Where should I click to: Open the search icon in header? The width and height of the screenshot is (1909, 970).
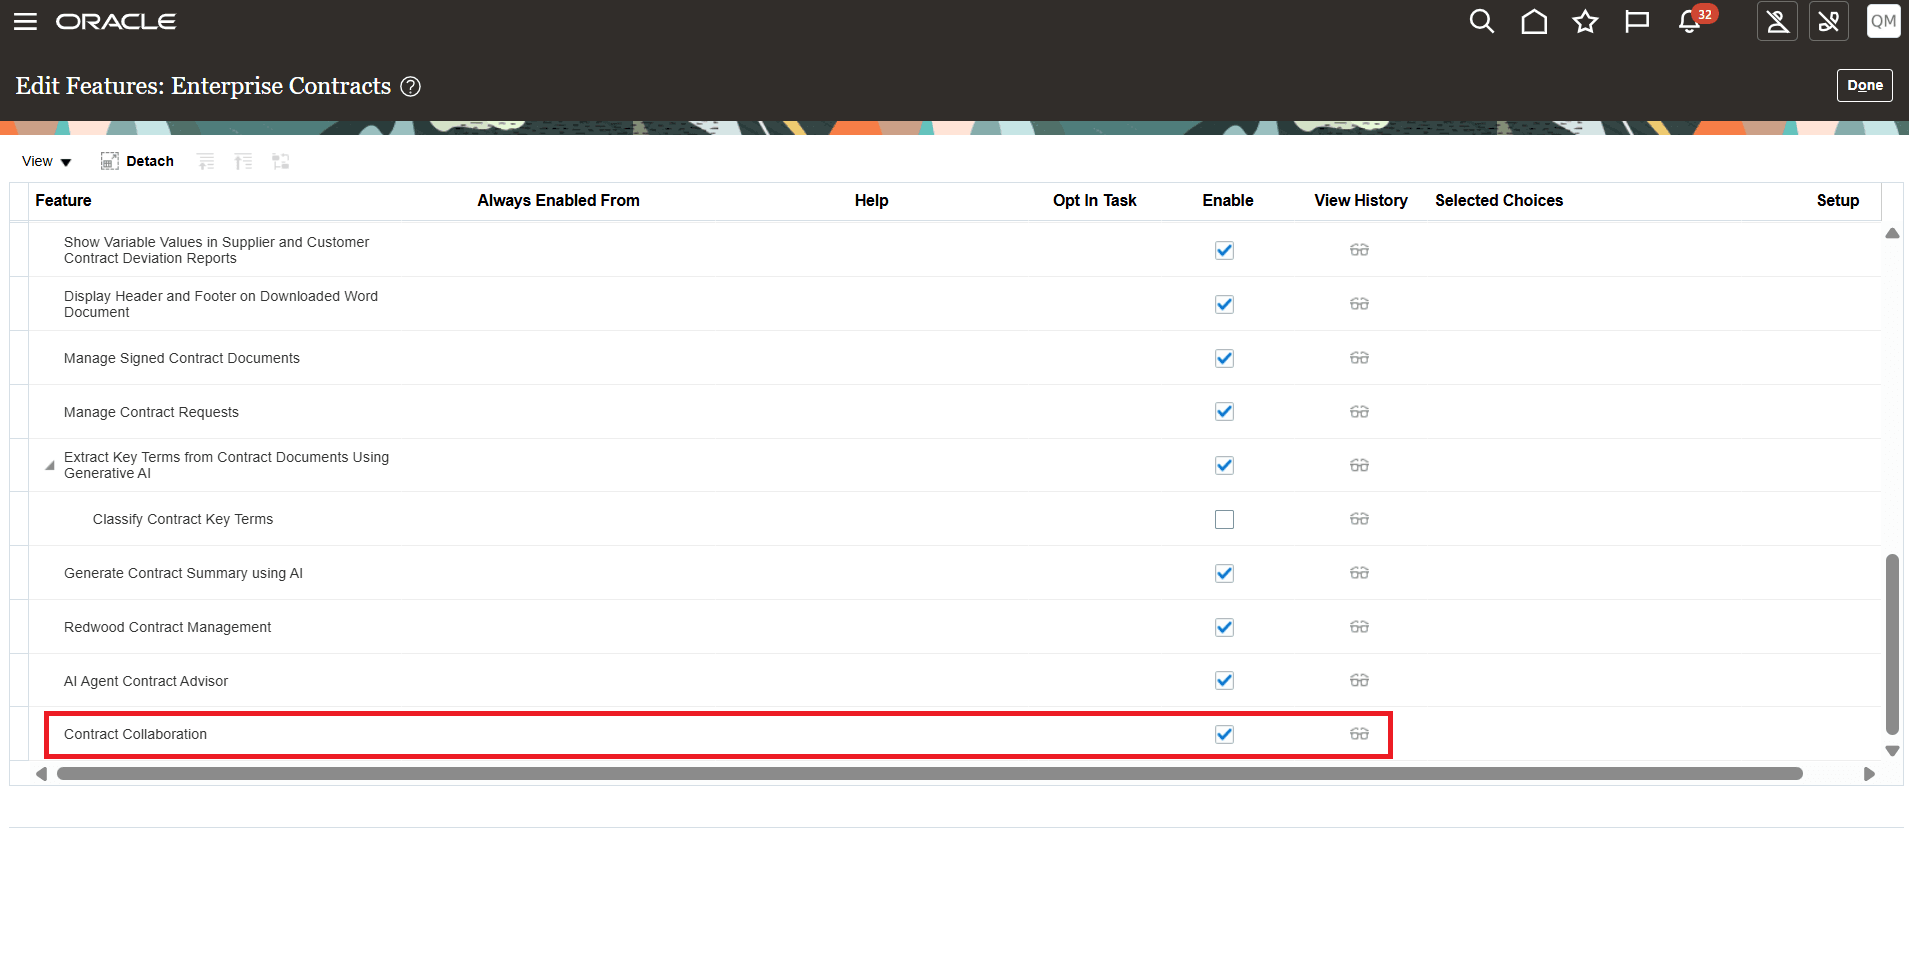click(1481, 21)
